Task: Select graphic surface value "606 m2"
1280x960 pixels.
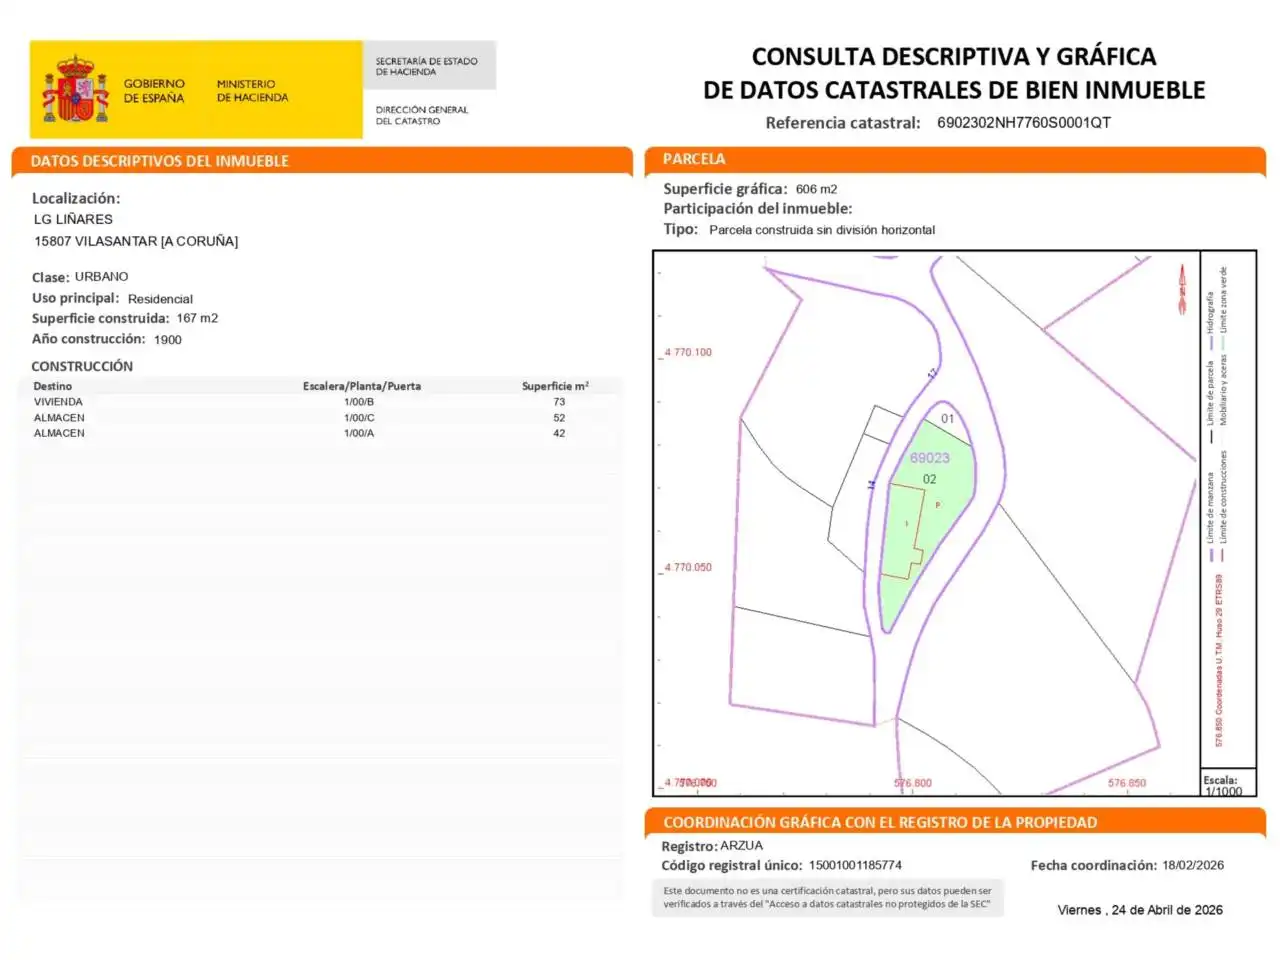Action: point(817,189)
